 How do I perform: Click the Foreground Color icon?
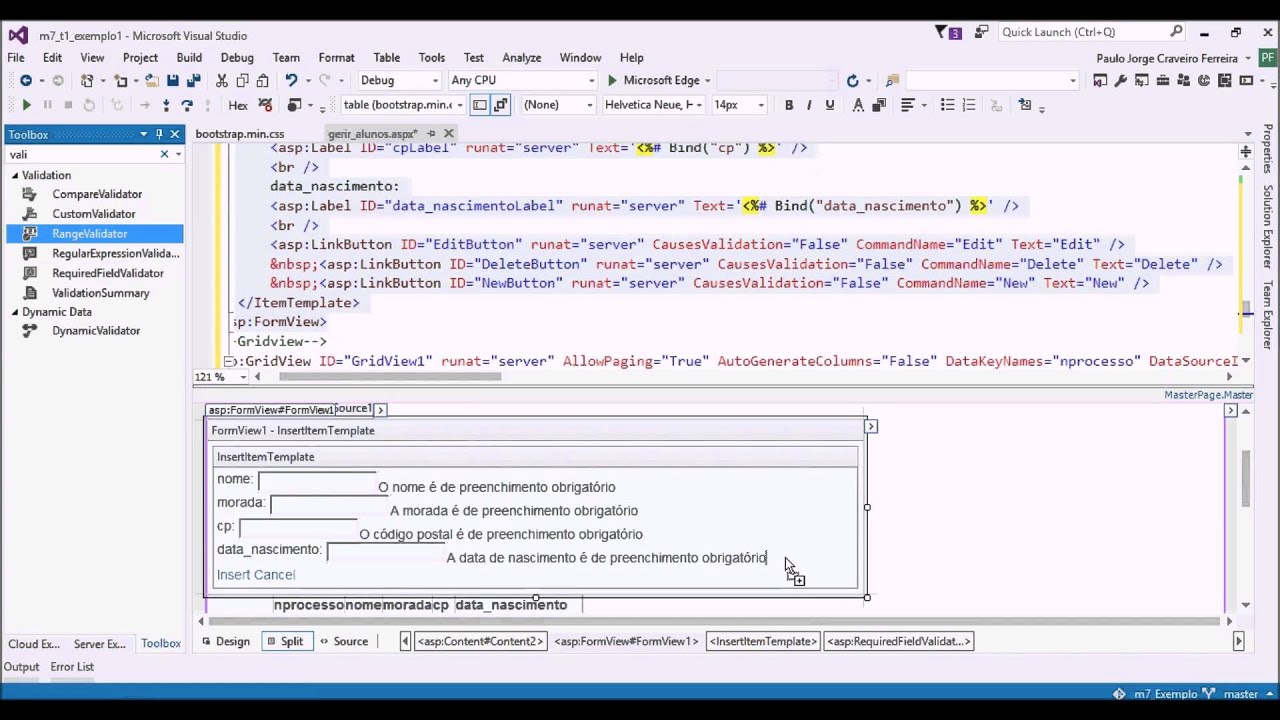pyautogui.click(x=858, y=105)
